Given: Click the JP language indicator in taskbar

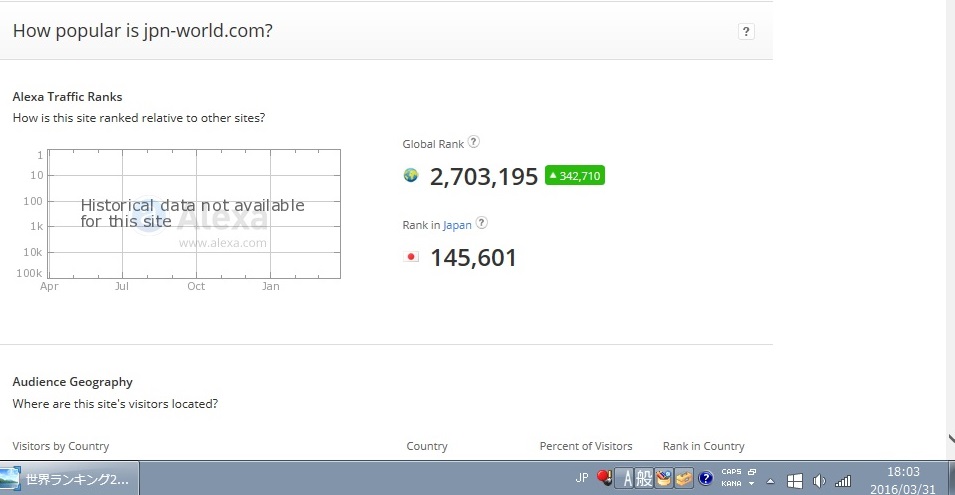Looking at the screenshot, I should click(582, 478).
